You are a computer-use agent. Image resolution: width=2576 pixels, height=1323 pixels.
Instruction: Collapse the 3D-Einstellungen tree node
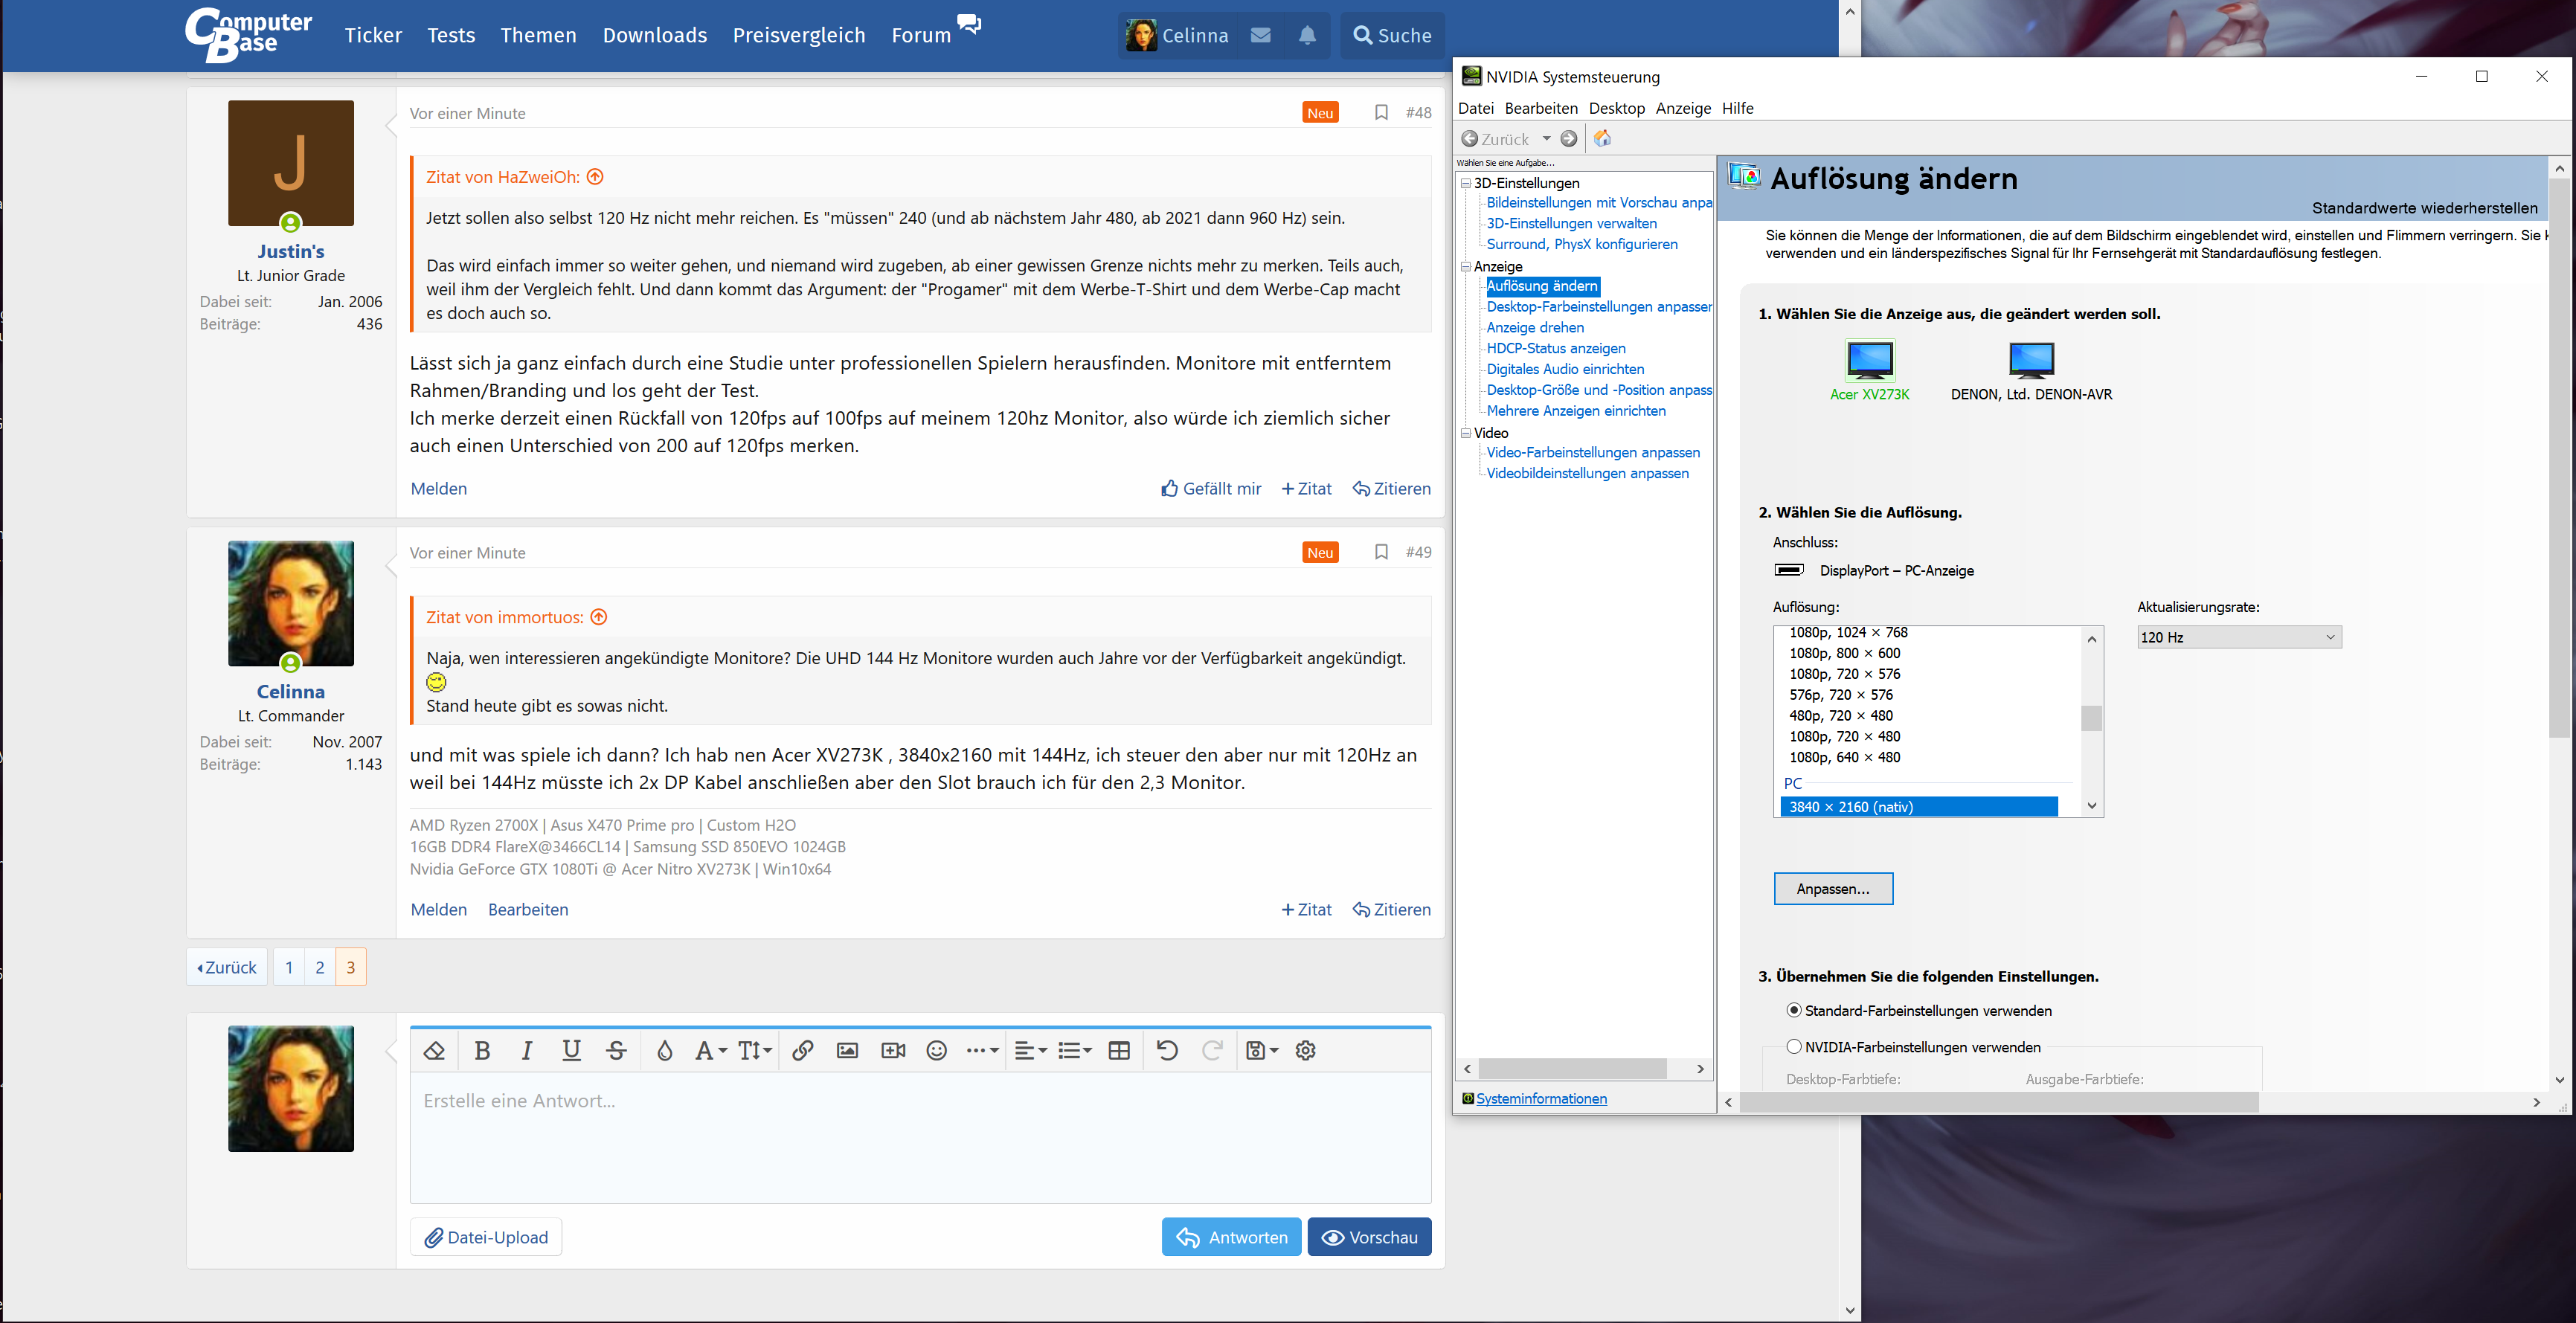(x=1466, y=183)
